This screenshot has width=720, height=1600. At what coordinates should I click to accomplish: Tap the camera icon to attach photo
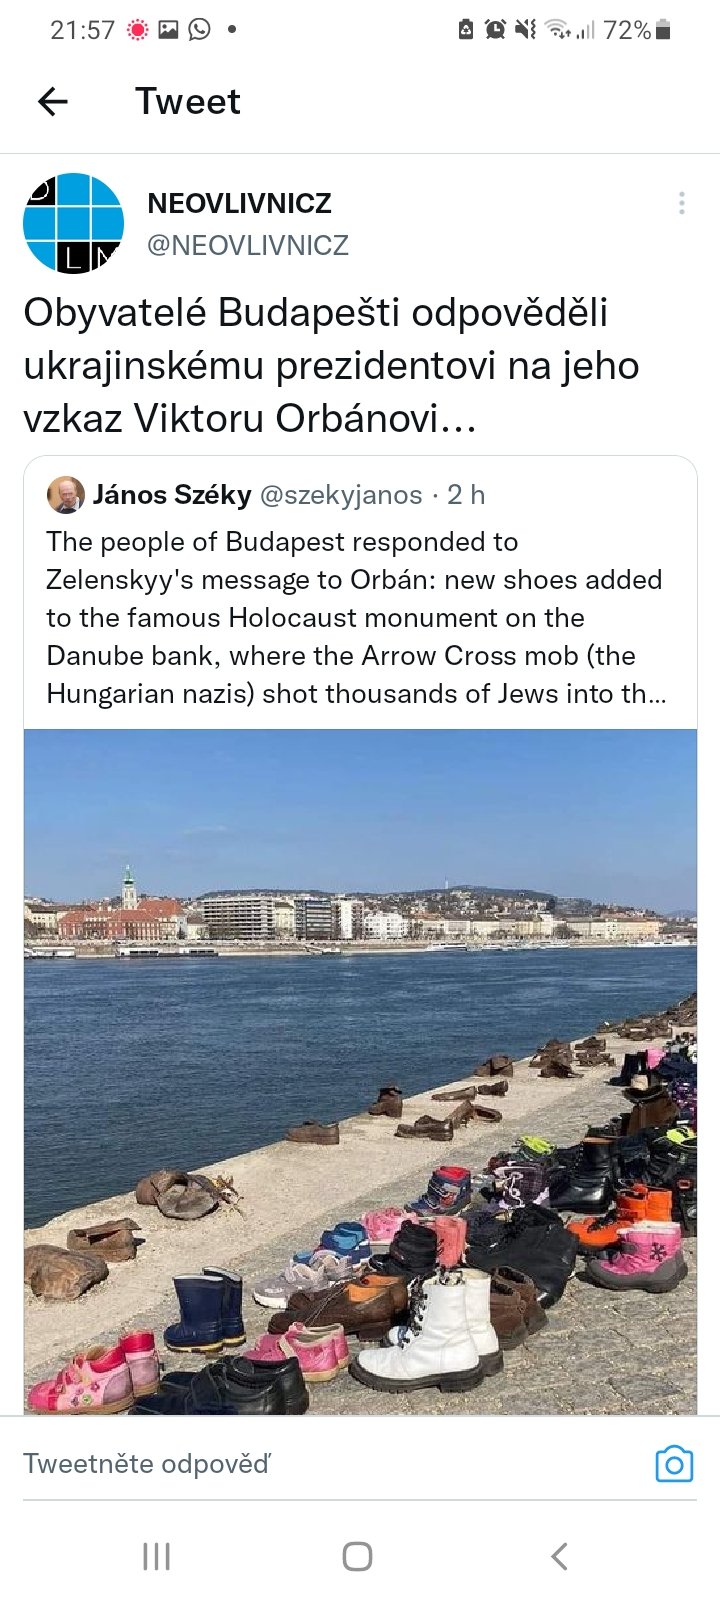674,1464
